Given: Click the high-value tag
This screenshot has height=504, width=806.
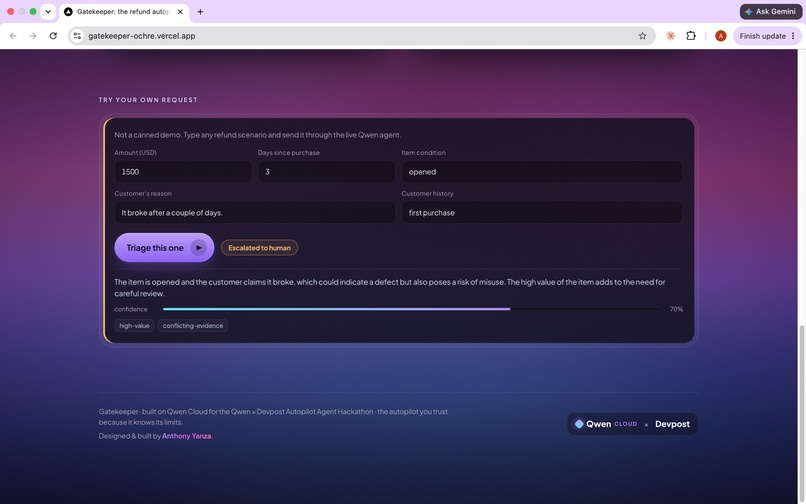Looking at the screenshot, I should click(134, 326).
